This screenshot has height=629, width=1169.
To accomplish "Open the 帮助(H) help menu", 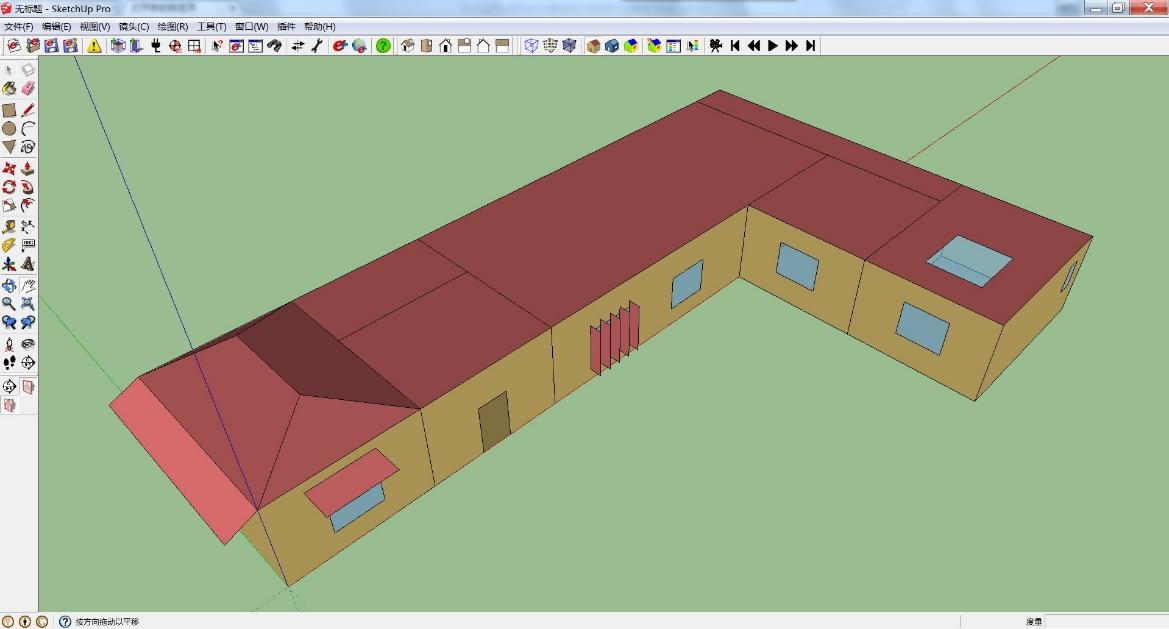I will coord(319,27).
